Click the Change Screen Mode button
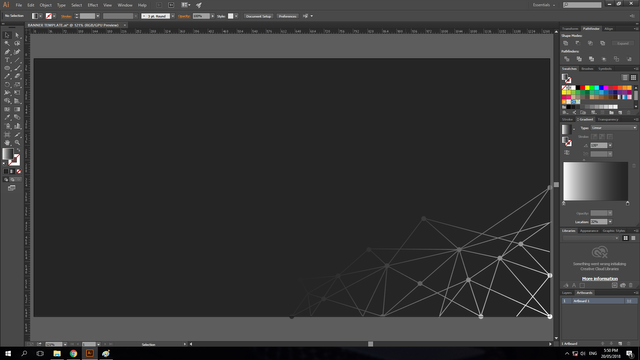Viewport: 640px width, 360px height. click(11, 188)
